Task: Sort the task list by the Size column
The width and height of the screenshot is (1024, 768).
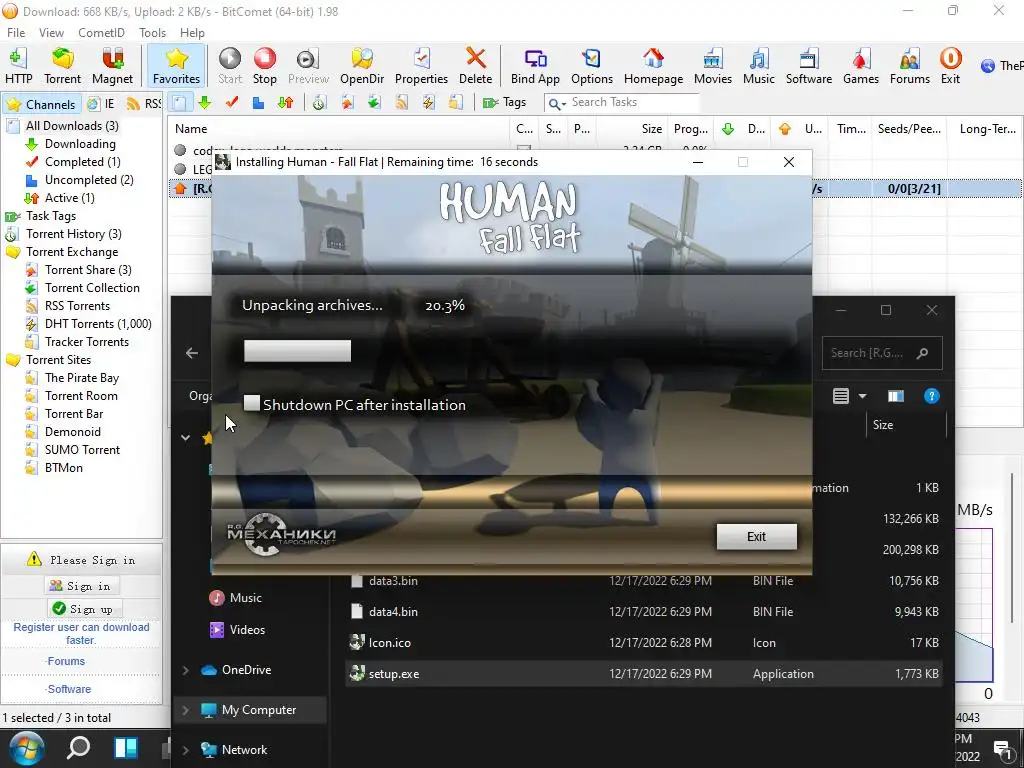Action: point(650,129)
